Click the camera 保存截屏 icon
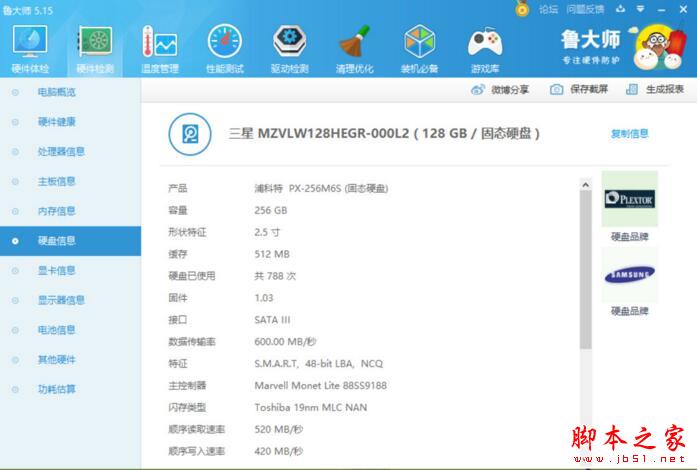 tap(556, 89)
